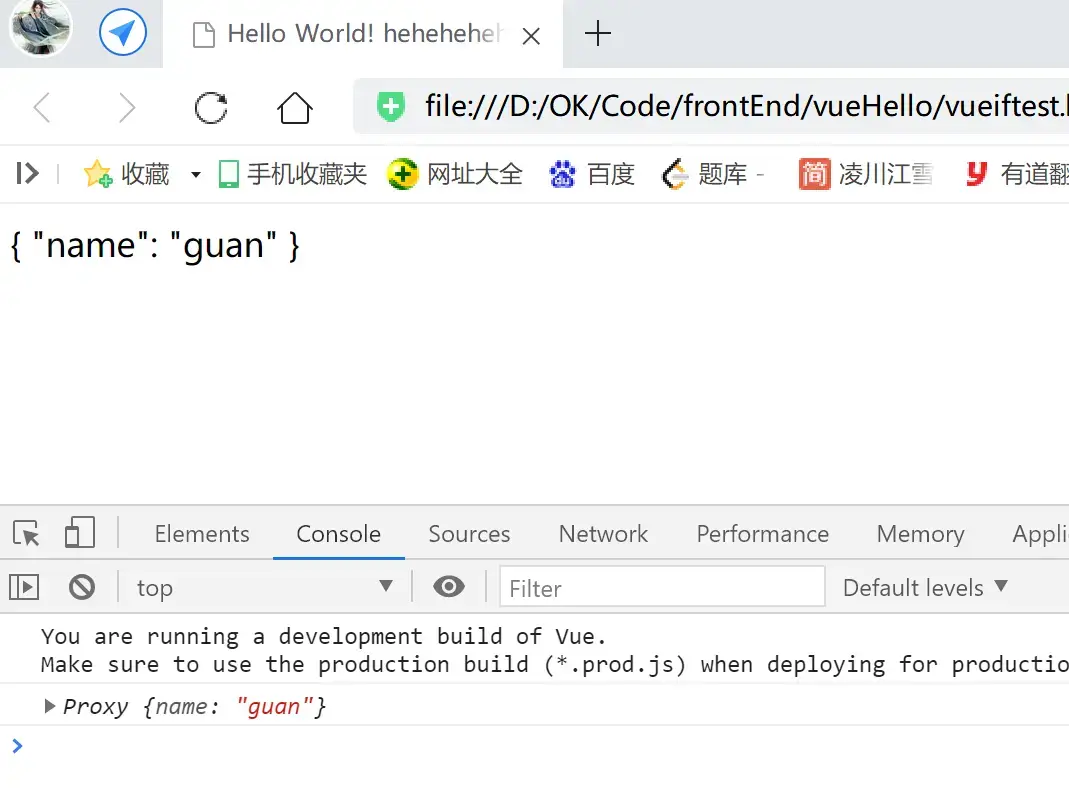Click the user profile avatar

click(40, 28)
